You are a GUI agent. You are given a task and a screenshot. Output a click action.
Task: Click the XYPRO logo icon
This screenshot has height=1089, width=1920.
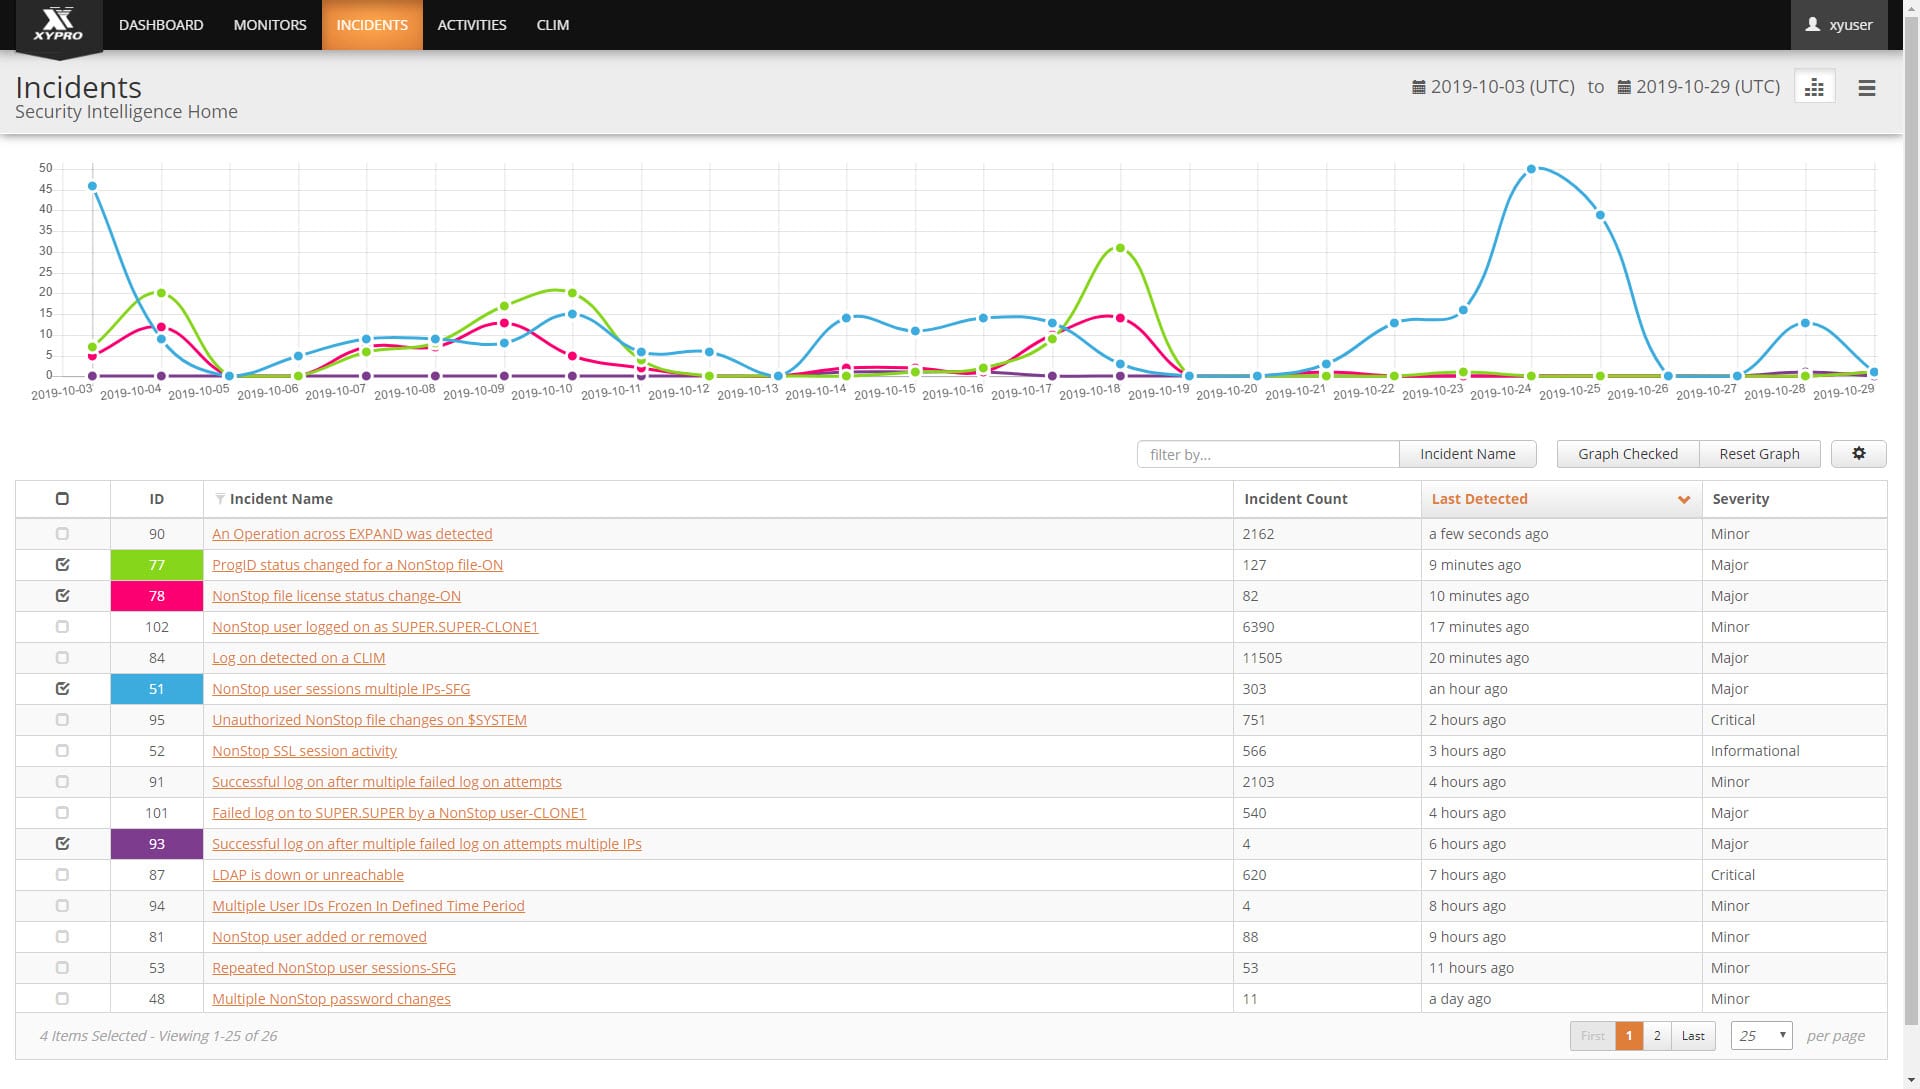[58, 24]
